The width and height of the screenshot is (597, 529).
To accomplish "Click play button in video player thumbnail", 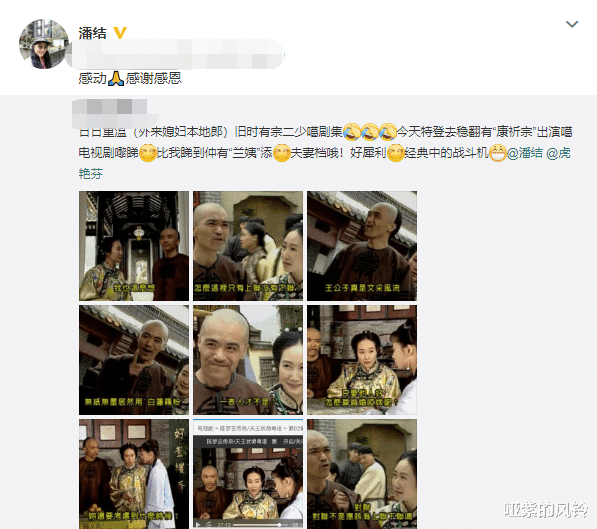I will [197, 525].
